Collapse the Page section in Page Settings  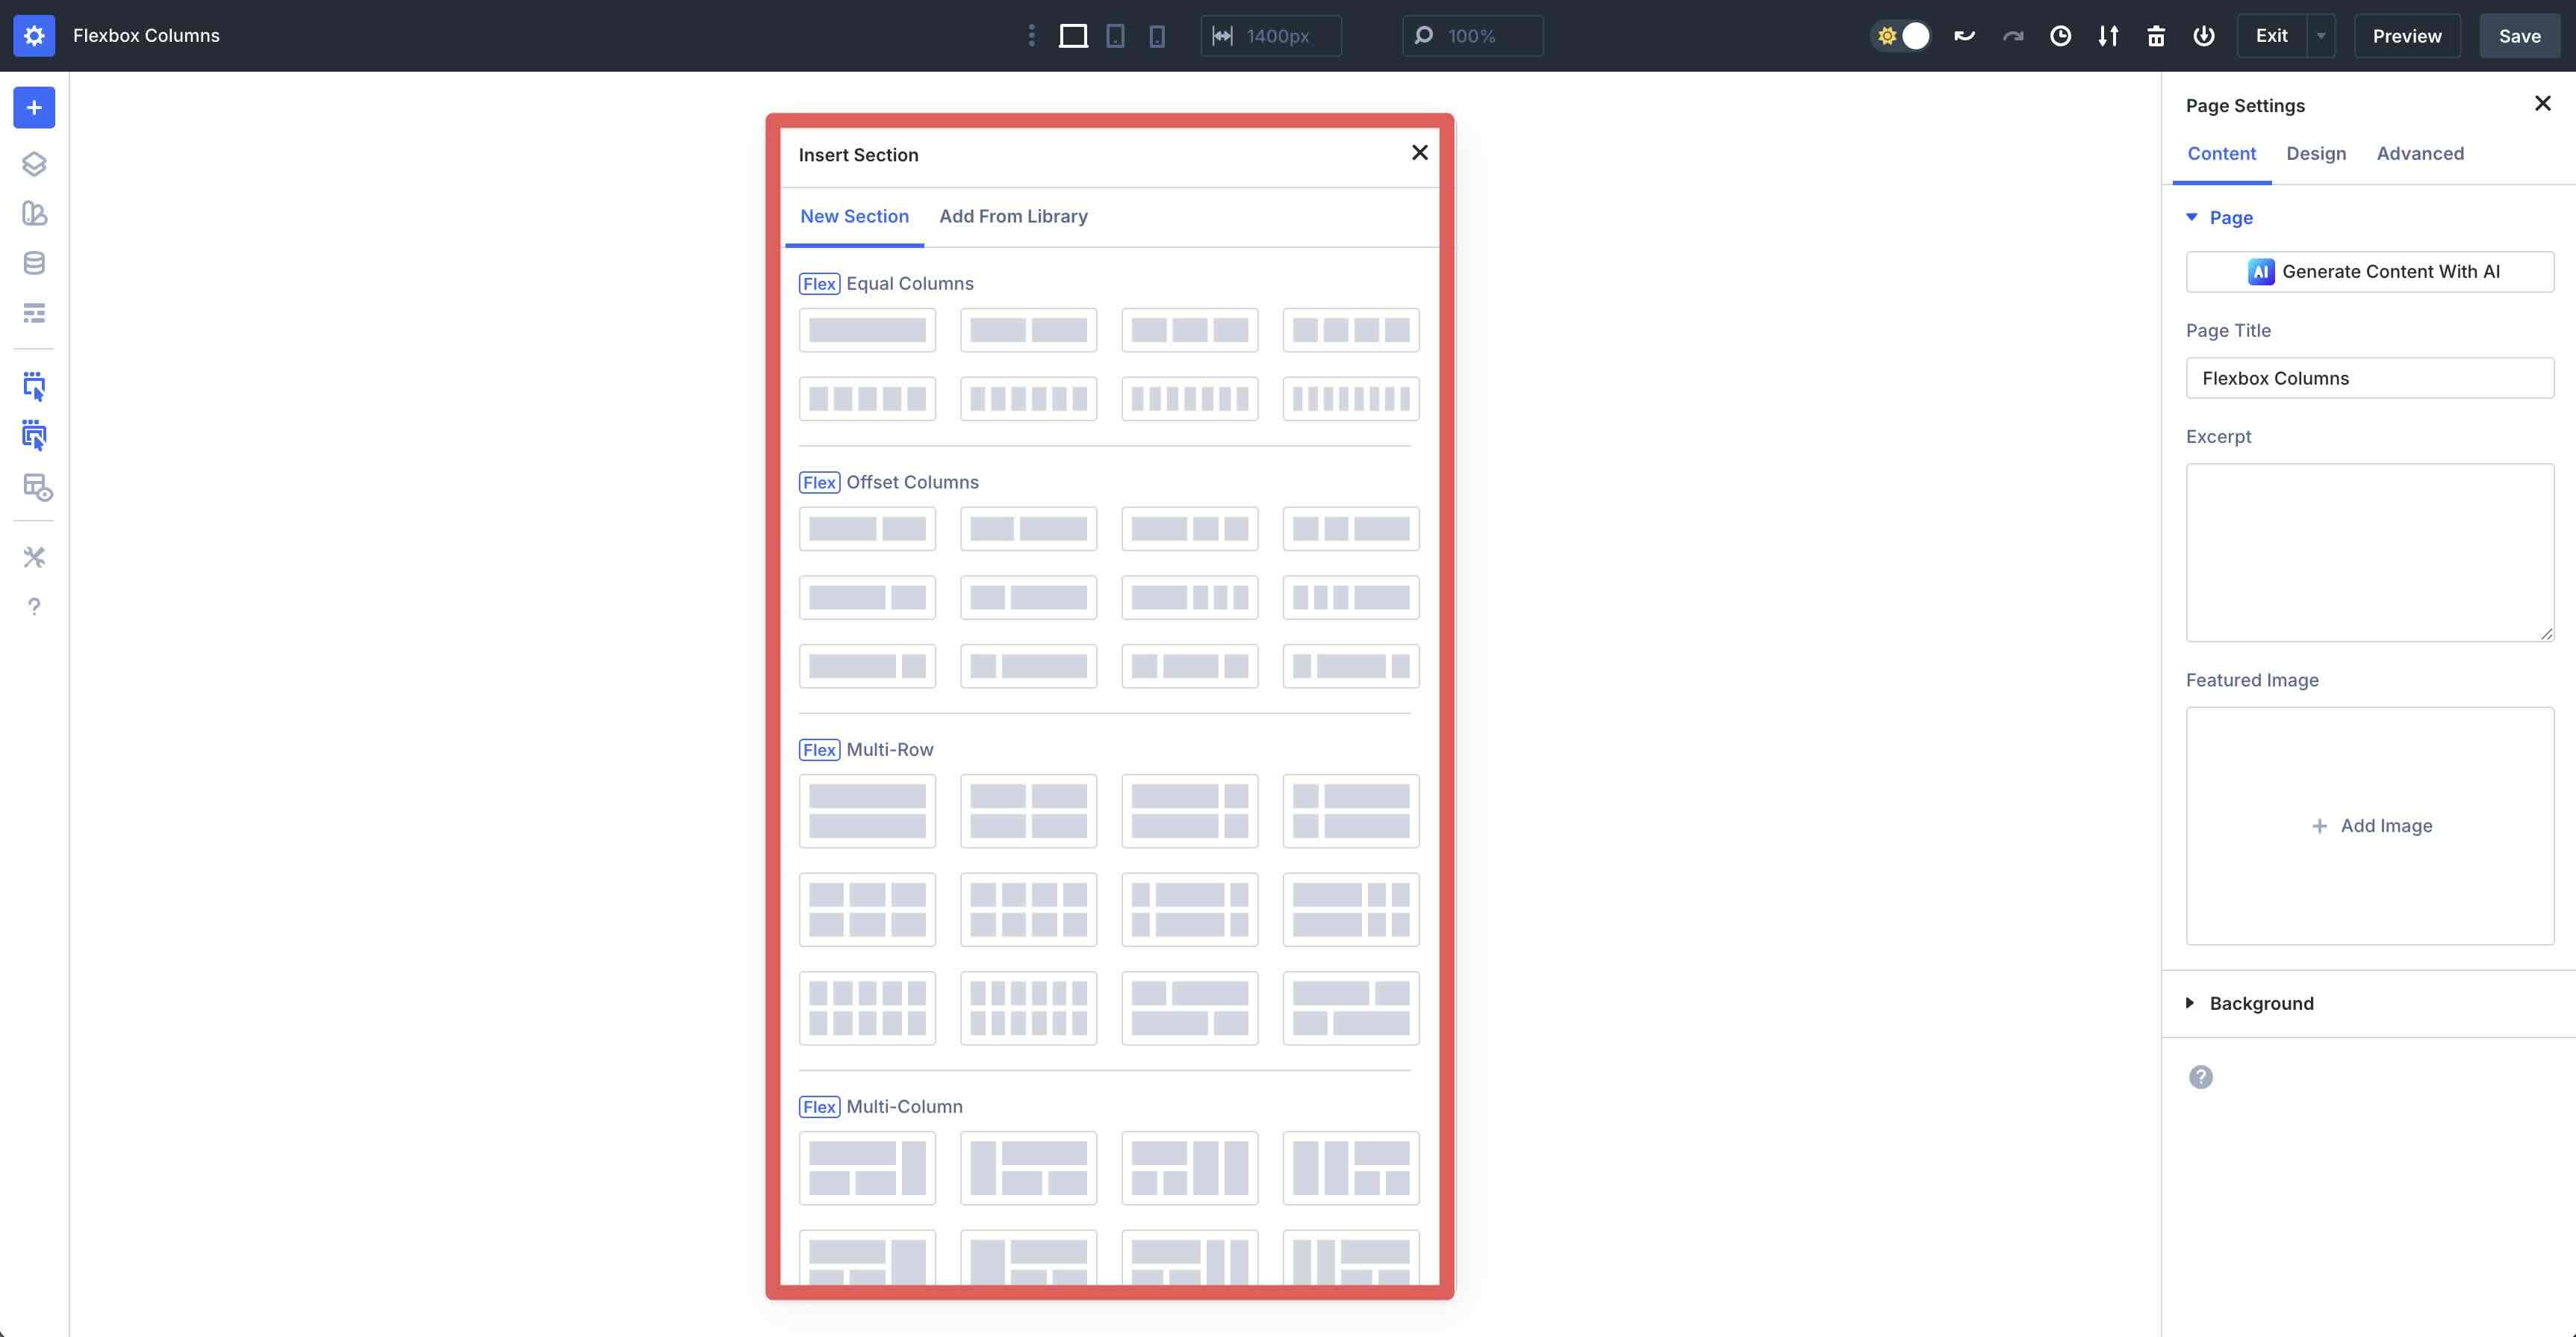click(x=2192, y=217)
